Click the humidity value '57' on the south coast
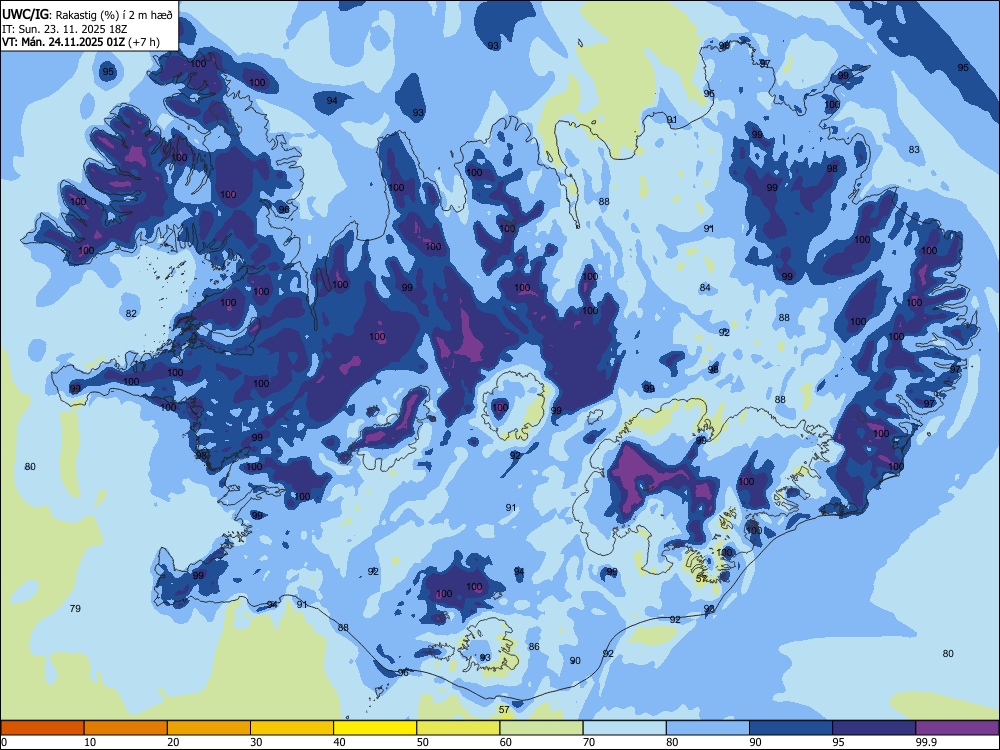This screenshot has height=750, width=1000. coord(504,709)
